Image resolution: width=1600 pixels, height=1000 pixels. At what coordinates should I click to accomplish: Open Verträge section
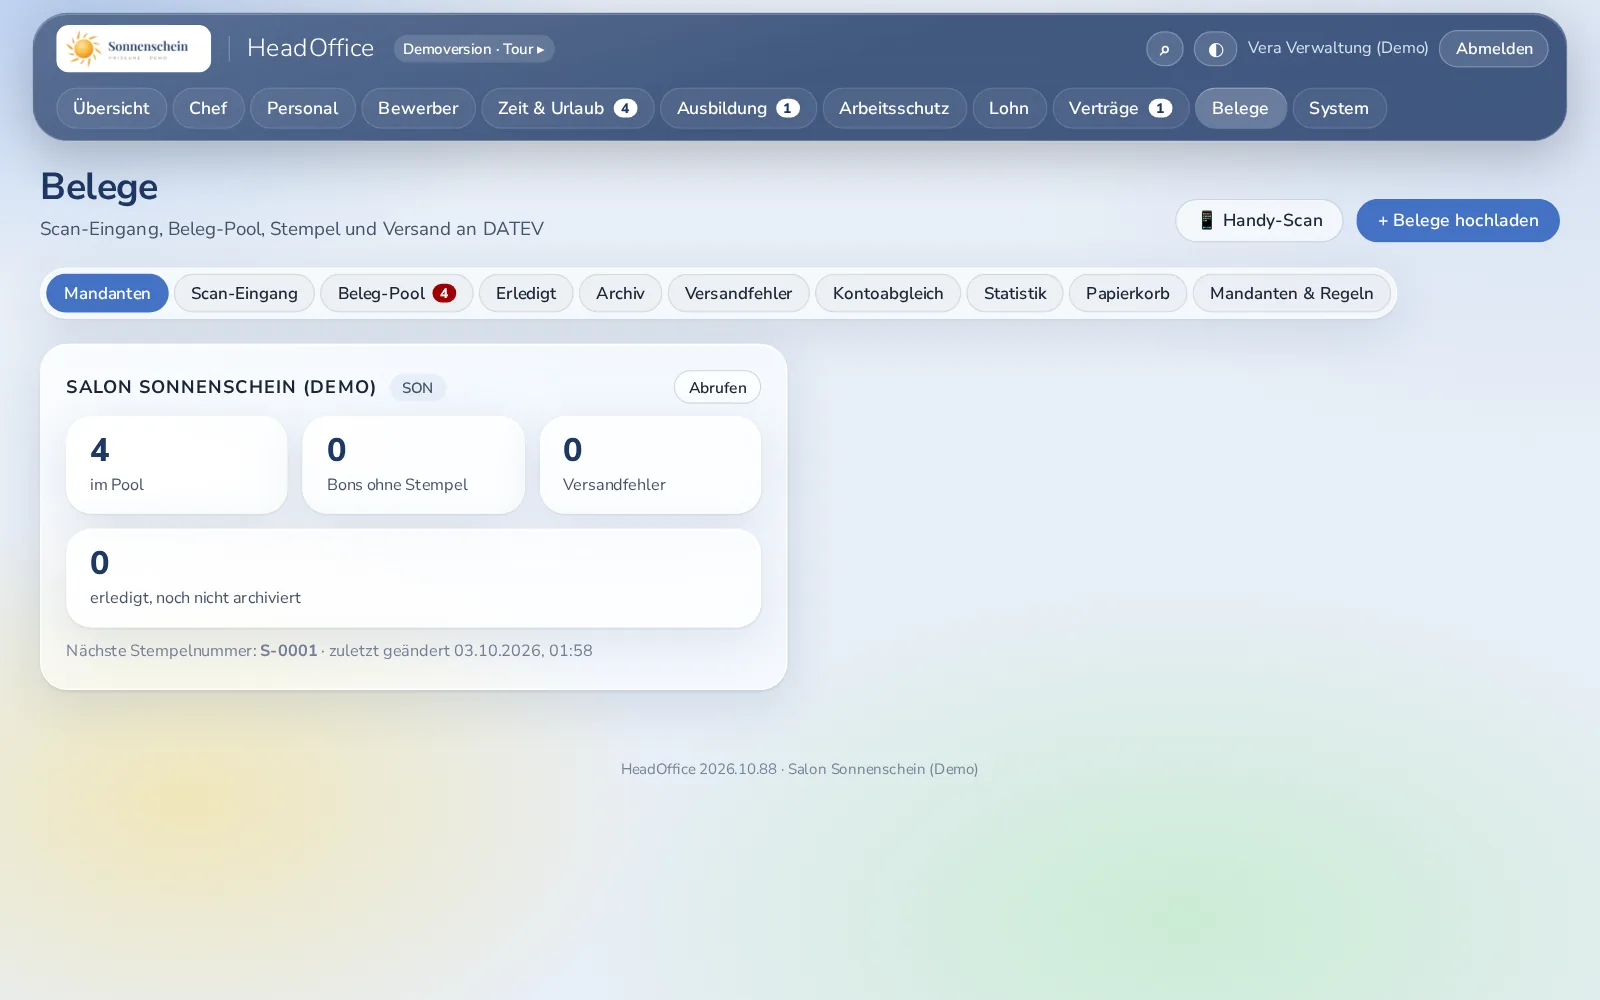[1120, 108]
